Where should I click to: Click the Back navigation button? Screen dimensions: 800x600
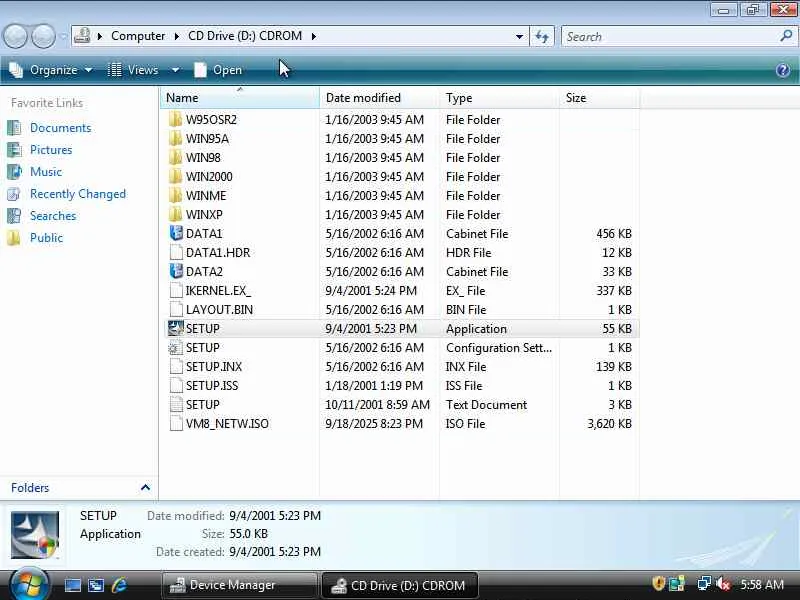15,37
